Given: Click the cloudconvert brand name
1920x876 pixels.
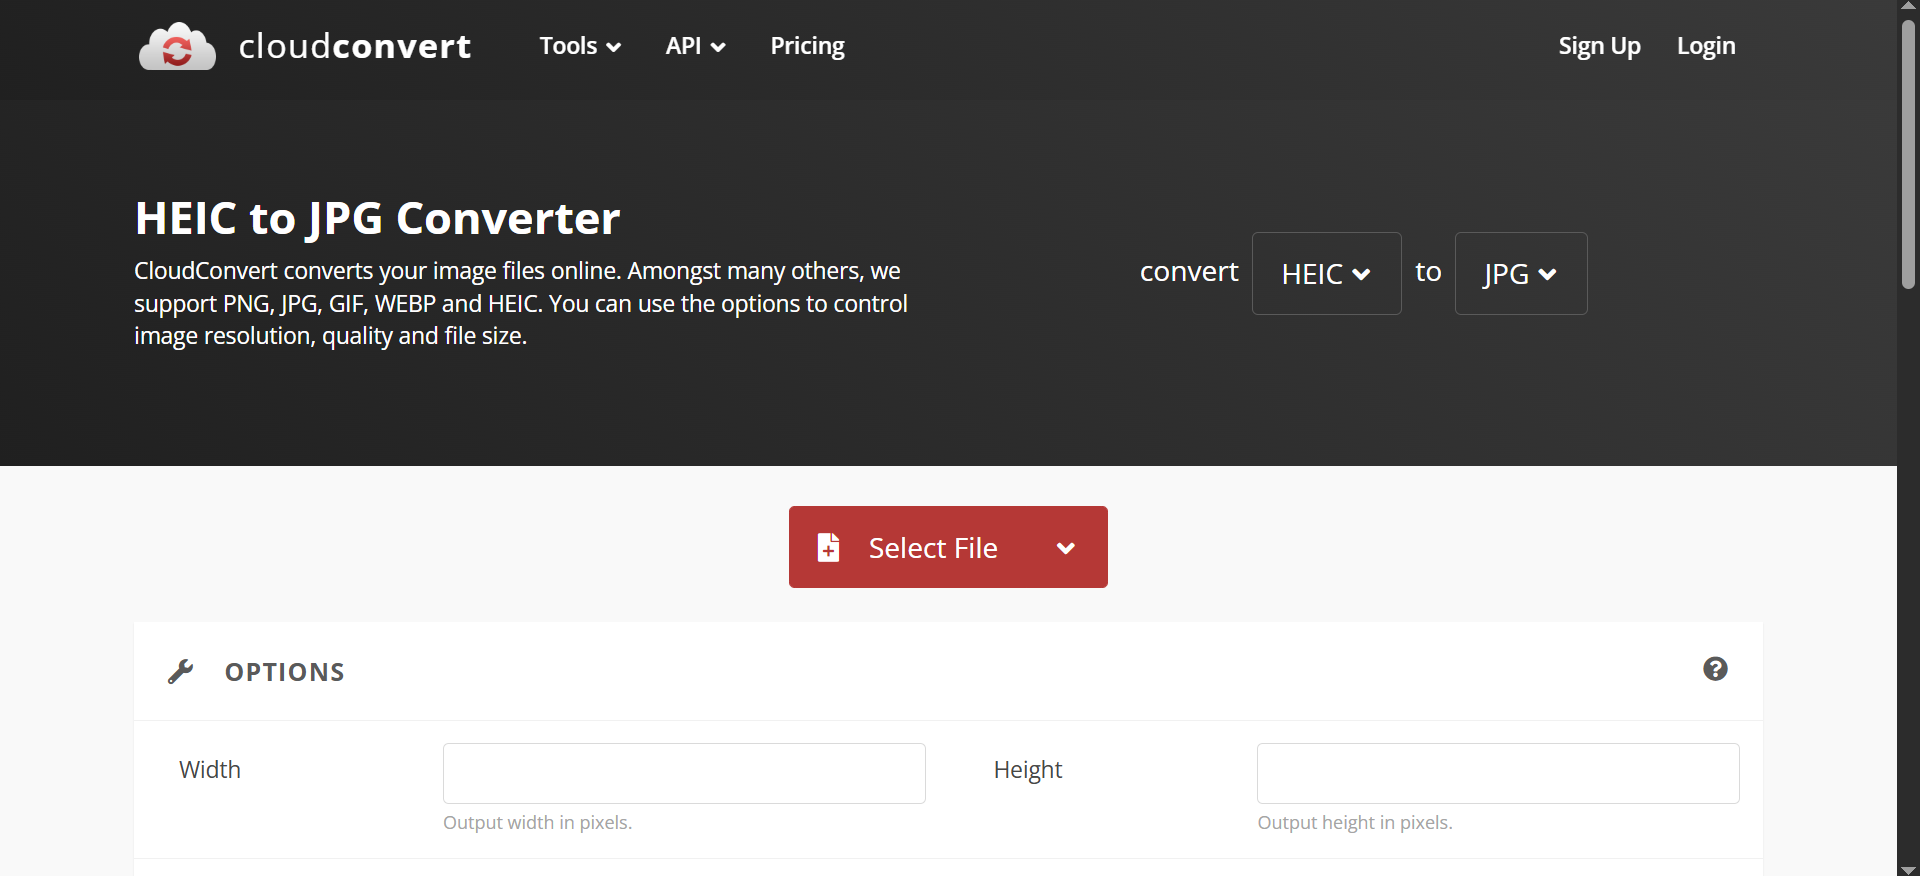Looking at the screenshot, I should point(355,46).
